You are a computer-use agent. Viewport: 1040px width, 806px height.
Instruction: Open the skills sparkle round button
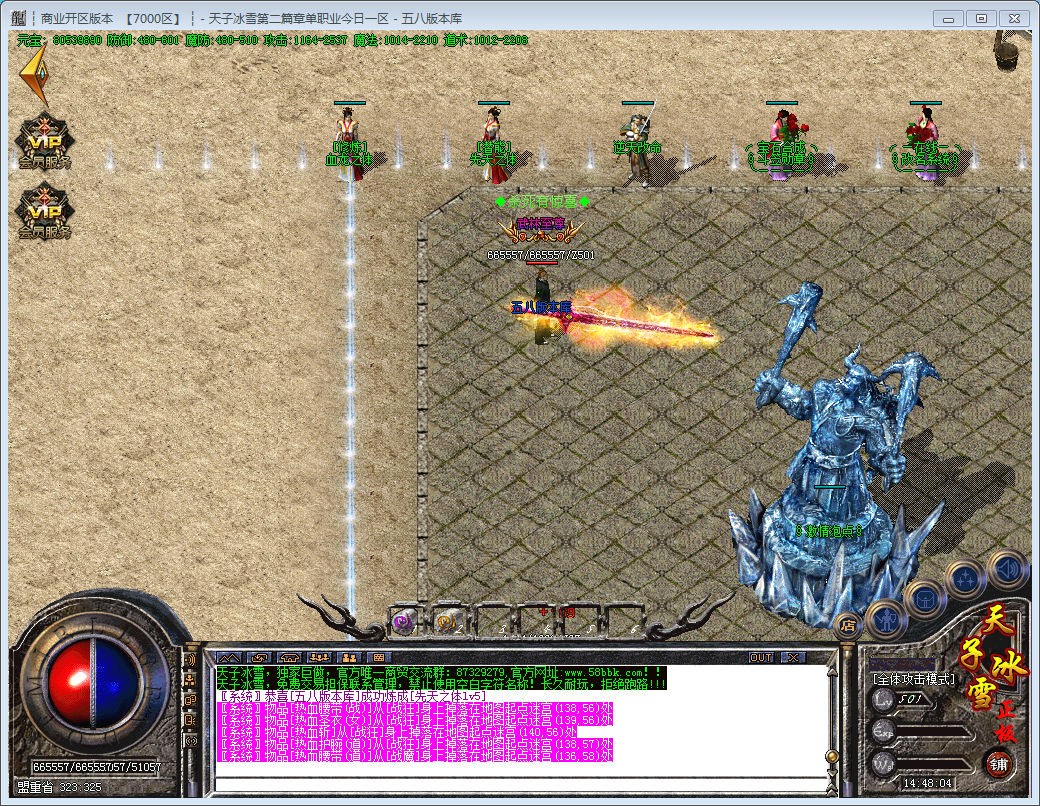click(x=964, y=580)
